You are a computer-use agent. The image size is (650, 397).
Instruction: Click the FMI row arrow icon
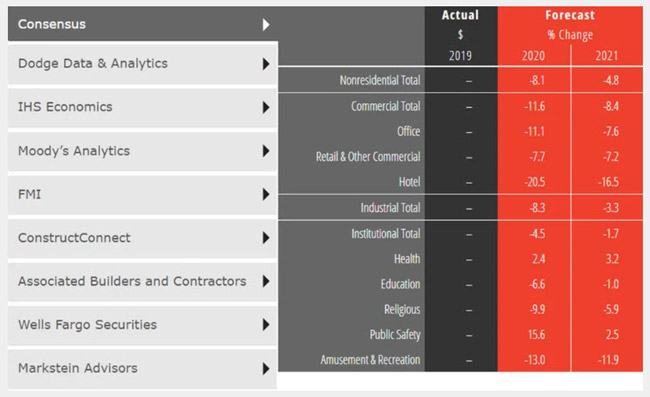[266, 194]
